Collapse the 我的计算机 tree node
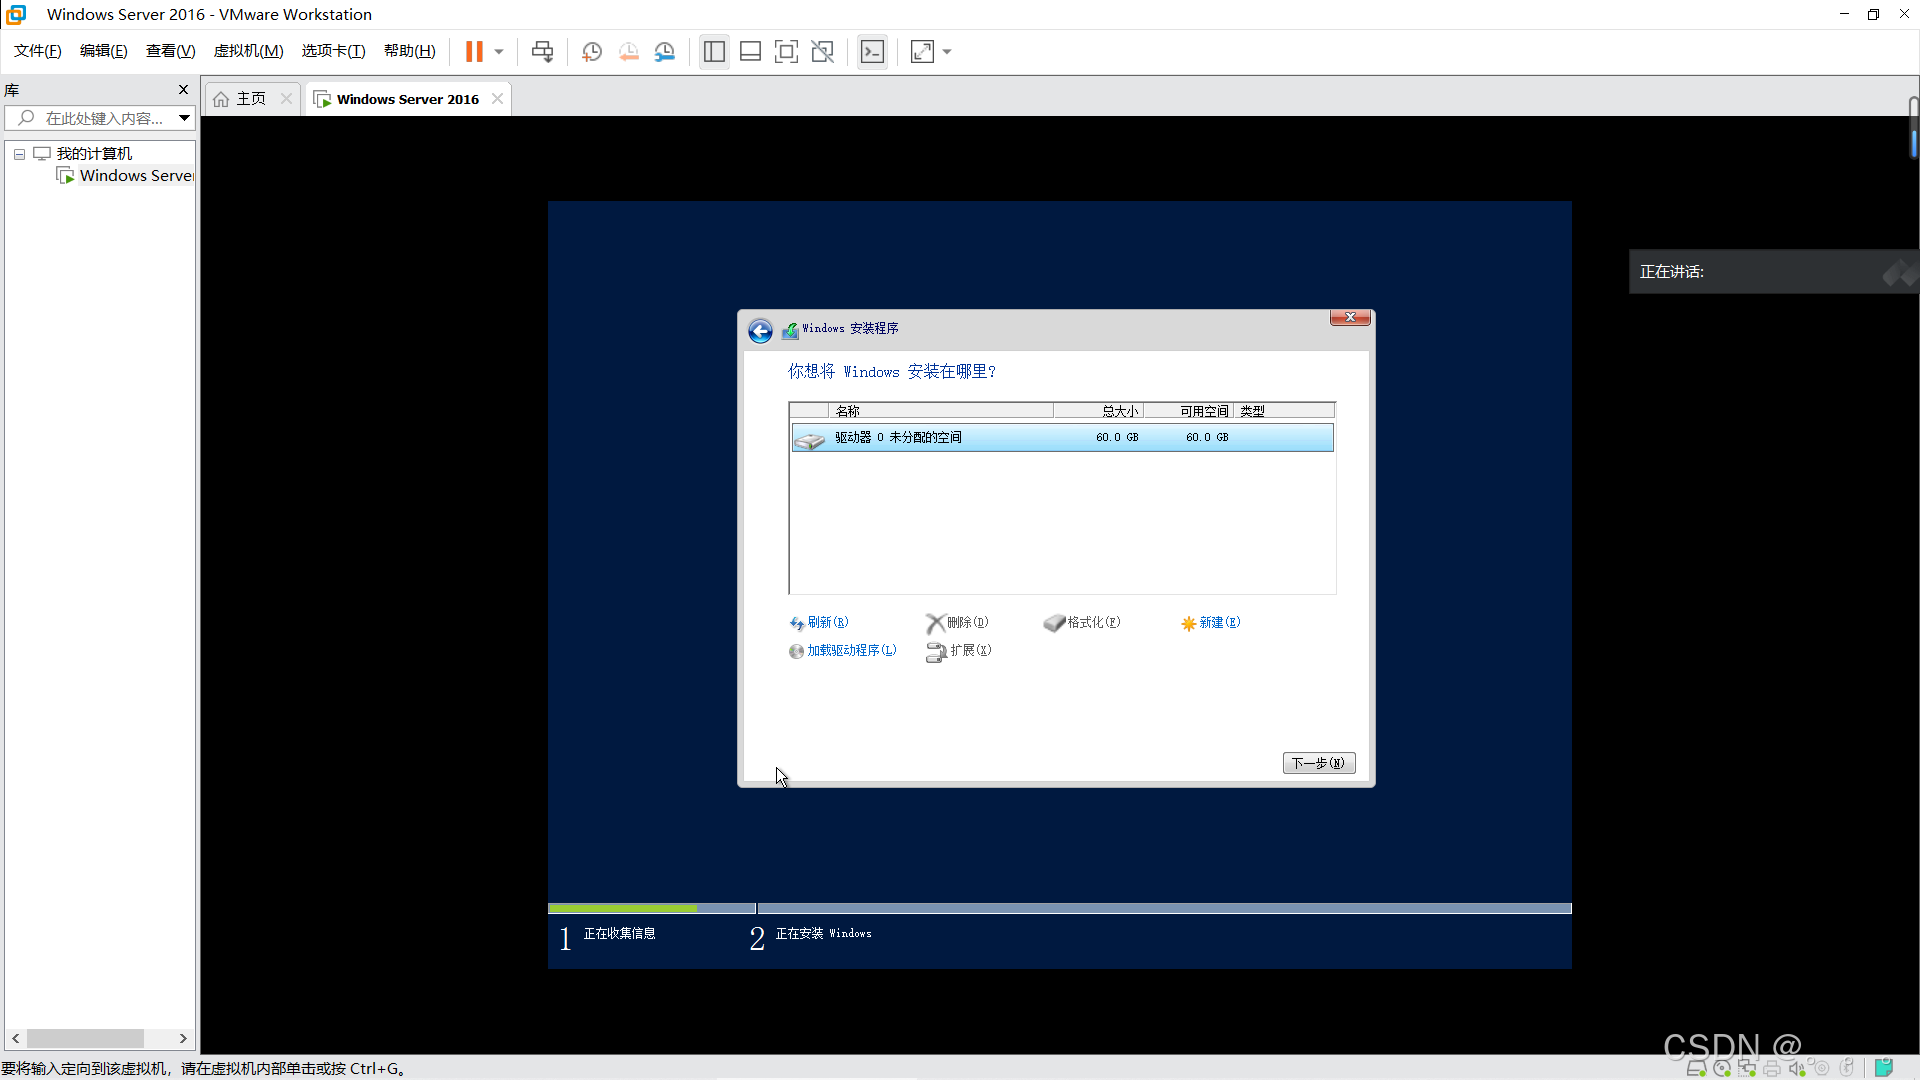 coord(19,154)
